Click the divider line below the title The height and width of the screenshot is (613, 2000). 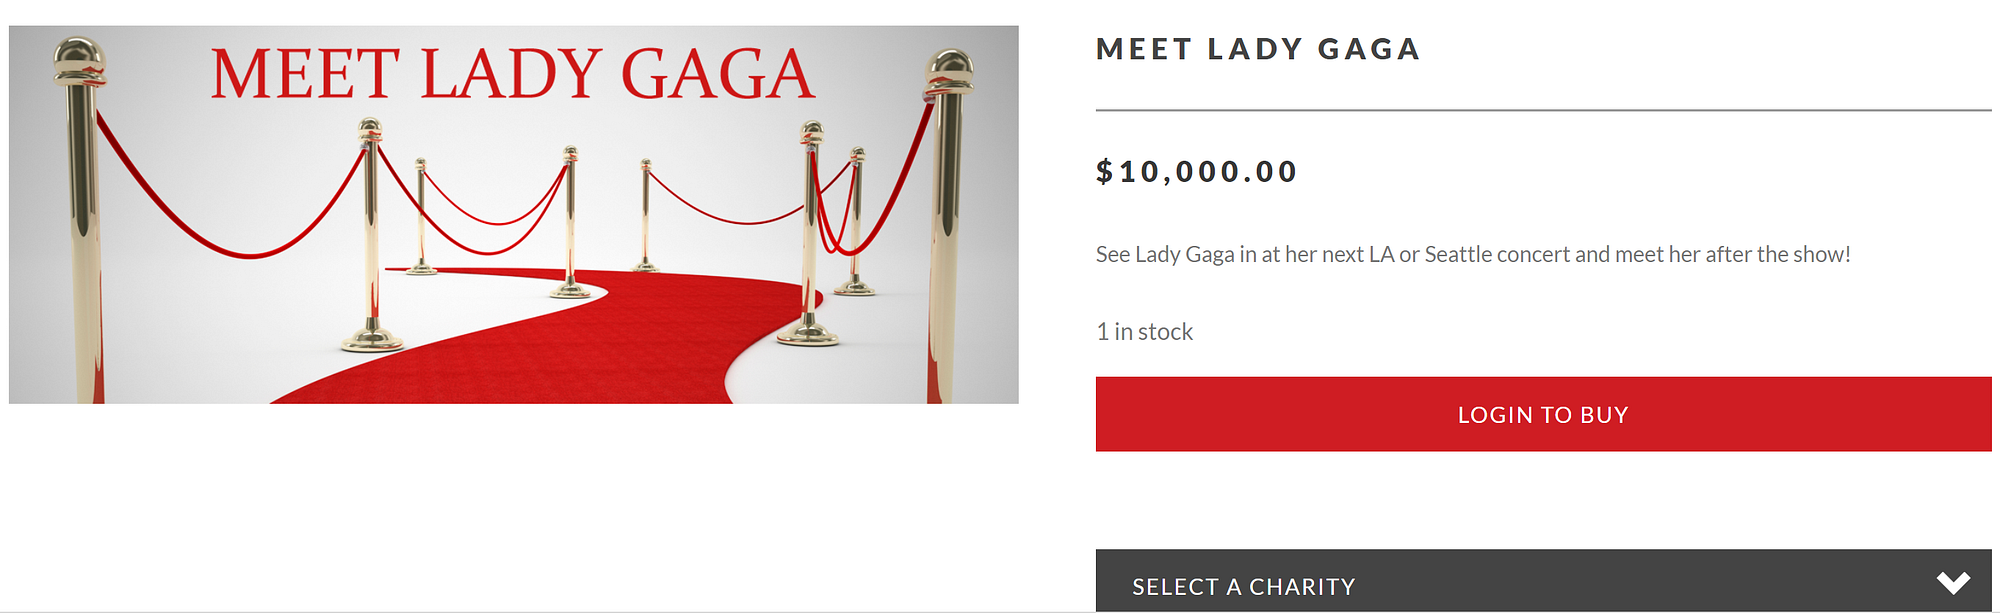click(x=1542, y=110)
